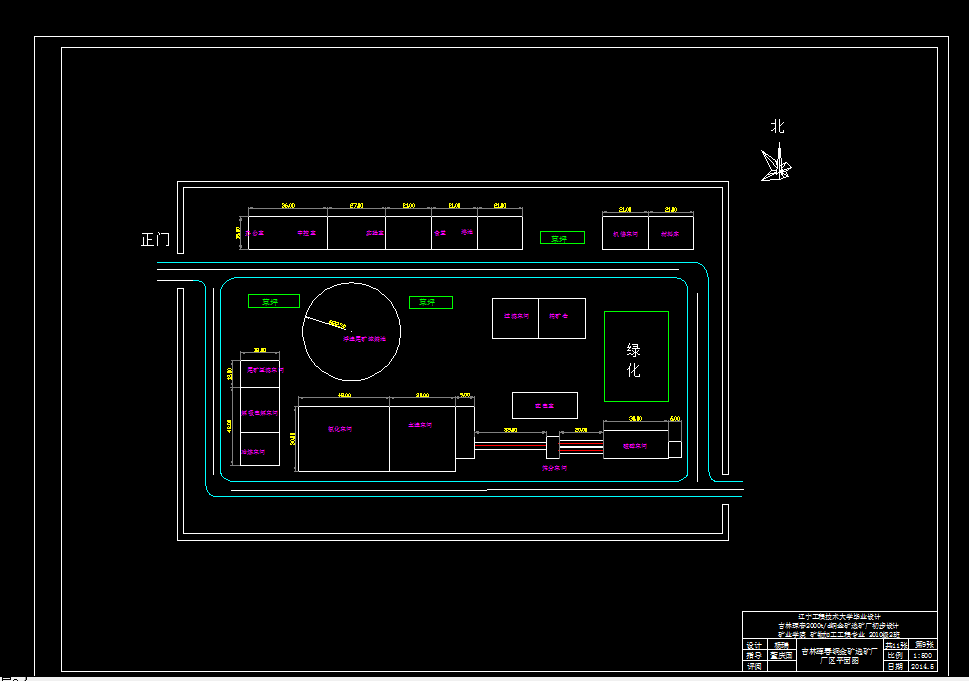Select the 49.00 dimension above the cyanidation workshop
The height and width of the screenshot is (681, 969).
[x=344, y=395]
